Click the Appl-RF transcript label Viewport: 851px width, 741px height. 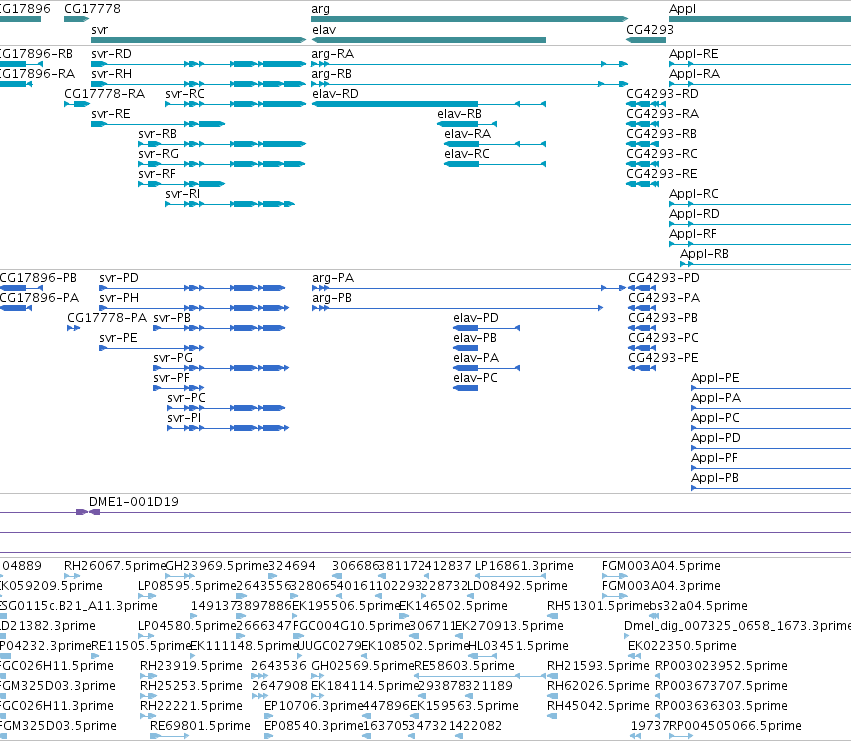(x=693, y=234)
